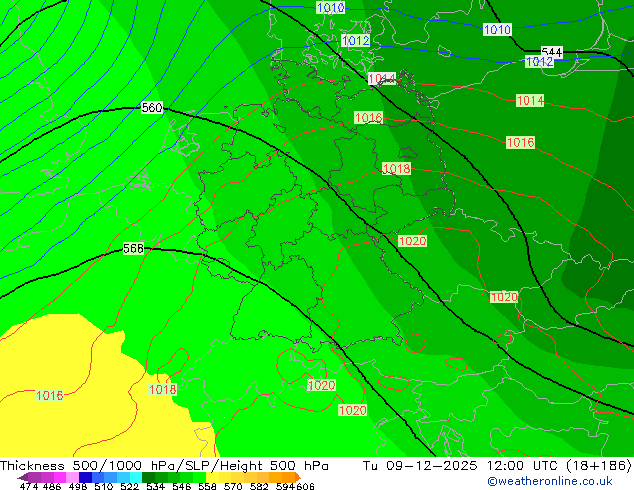Click the black contour label near 1018 west
The width and height of the screenshot is (634, 490).
(133, 248)
